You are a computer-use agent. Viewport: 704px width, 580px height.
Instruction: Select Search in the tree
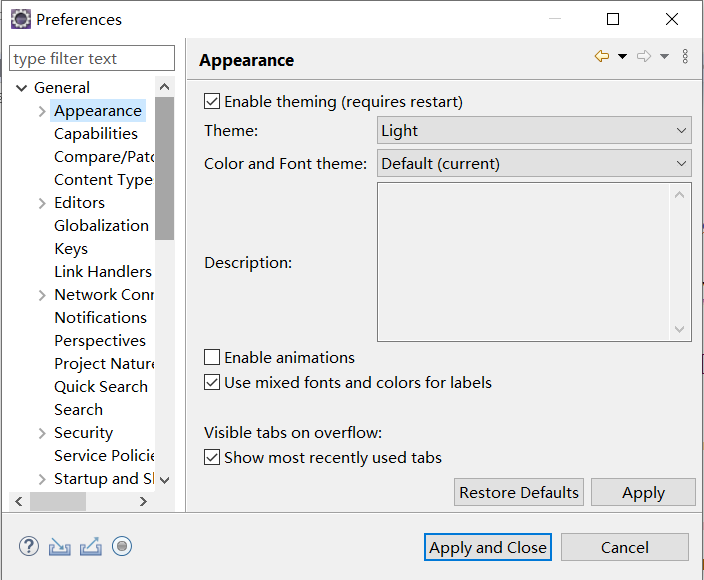[x=79, y=410]
